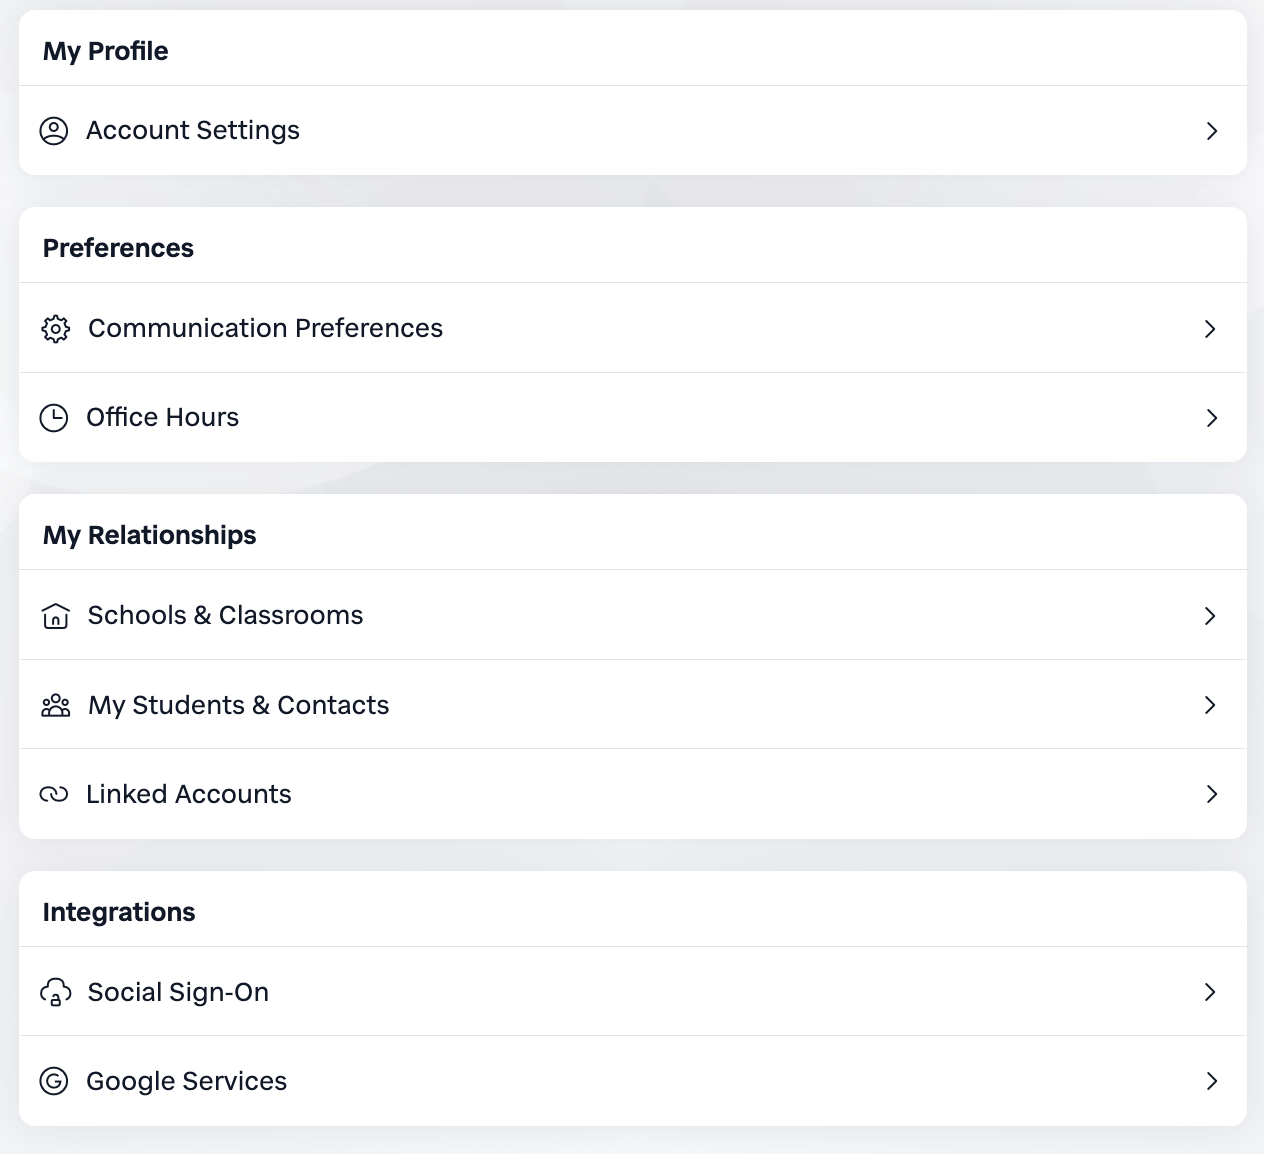The image size is (1264, 1154).
Task: Click the Google G icon
Action: pyautogui.click(x=54, y=1081)
